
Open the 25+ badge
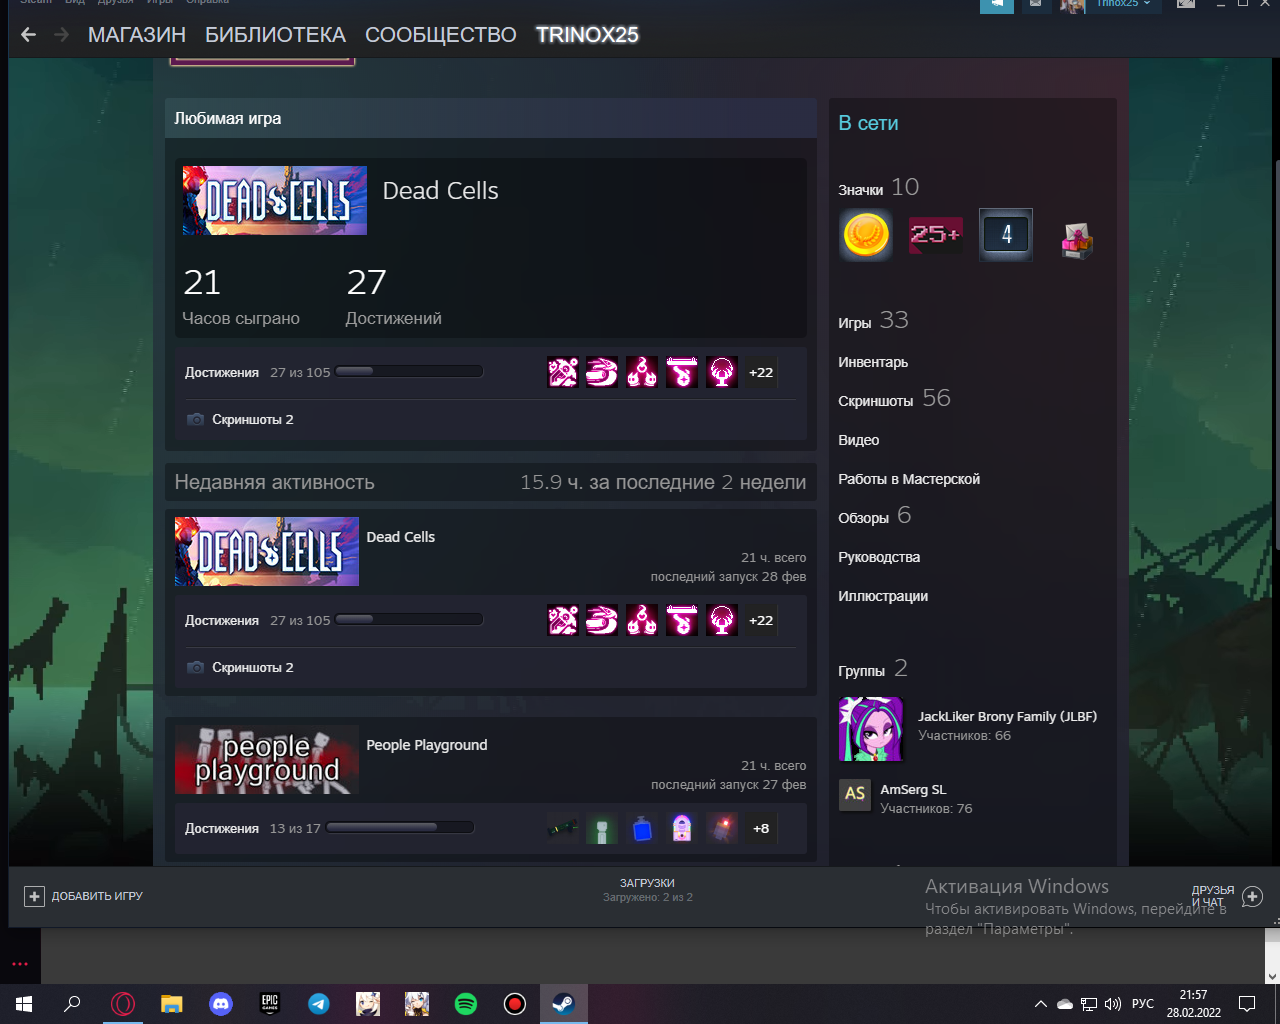pyautogui.click(x=936, y=236)
